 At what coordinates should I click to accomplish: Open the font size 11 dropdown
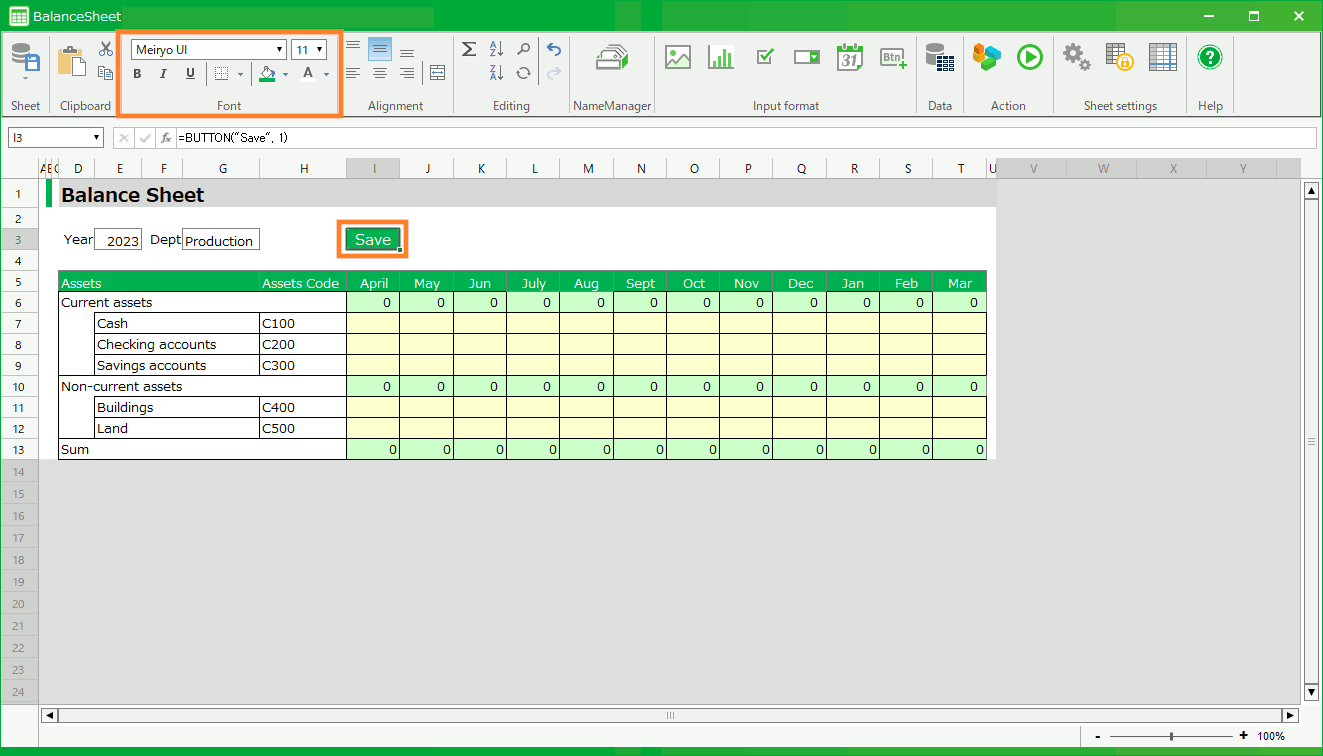pyautogui.click(x=319, y=50)
